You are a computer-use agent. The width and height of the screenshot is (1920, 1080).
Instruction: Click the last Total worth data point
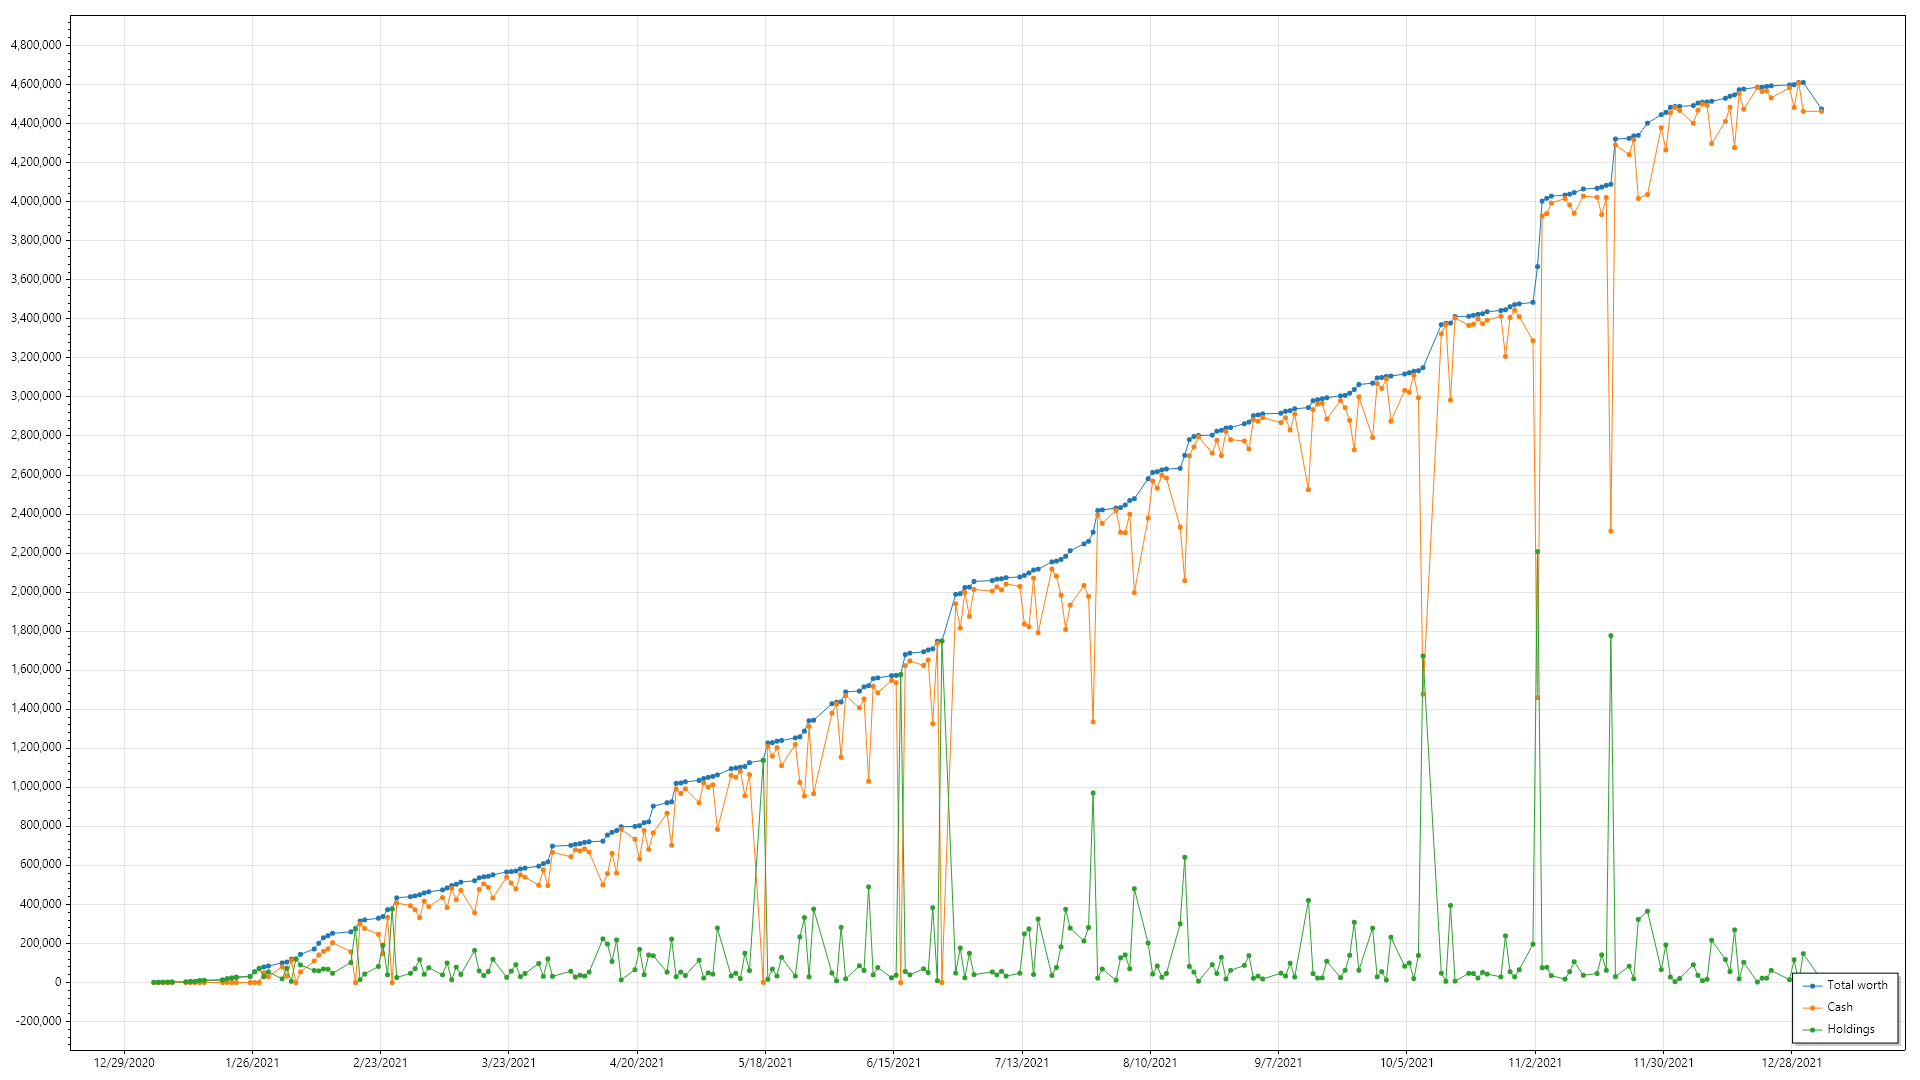click(1821, 109)
